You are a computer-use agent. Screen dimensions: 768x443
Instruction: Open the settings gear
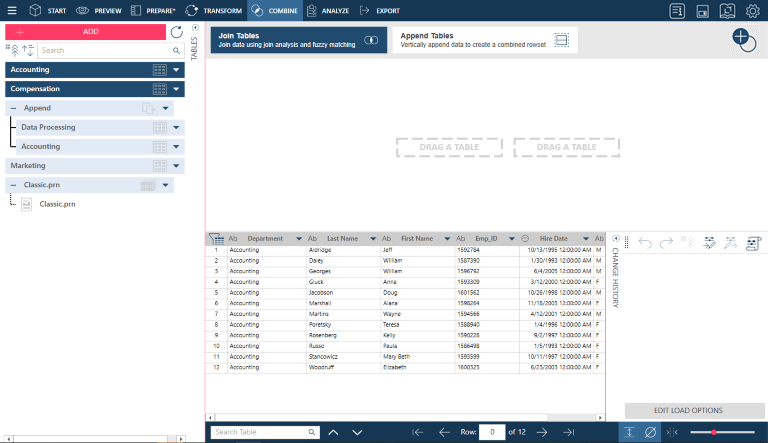click(x=752, y=11)
